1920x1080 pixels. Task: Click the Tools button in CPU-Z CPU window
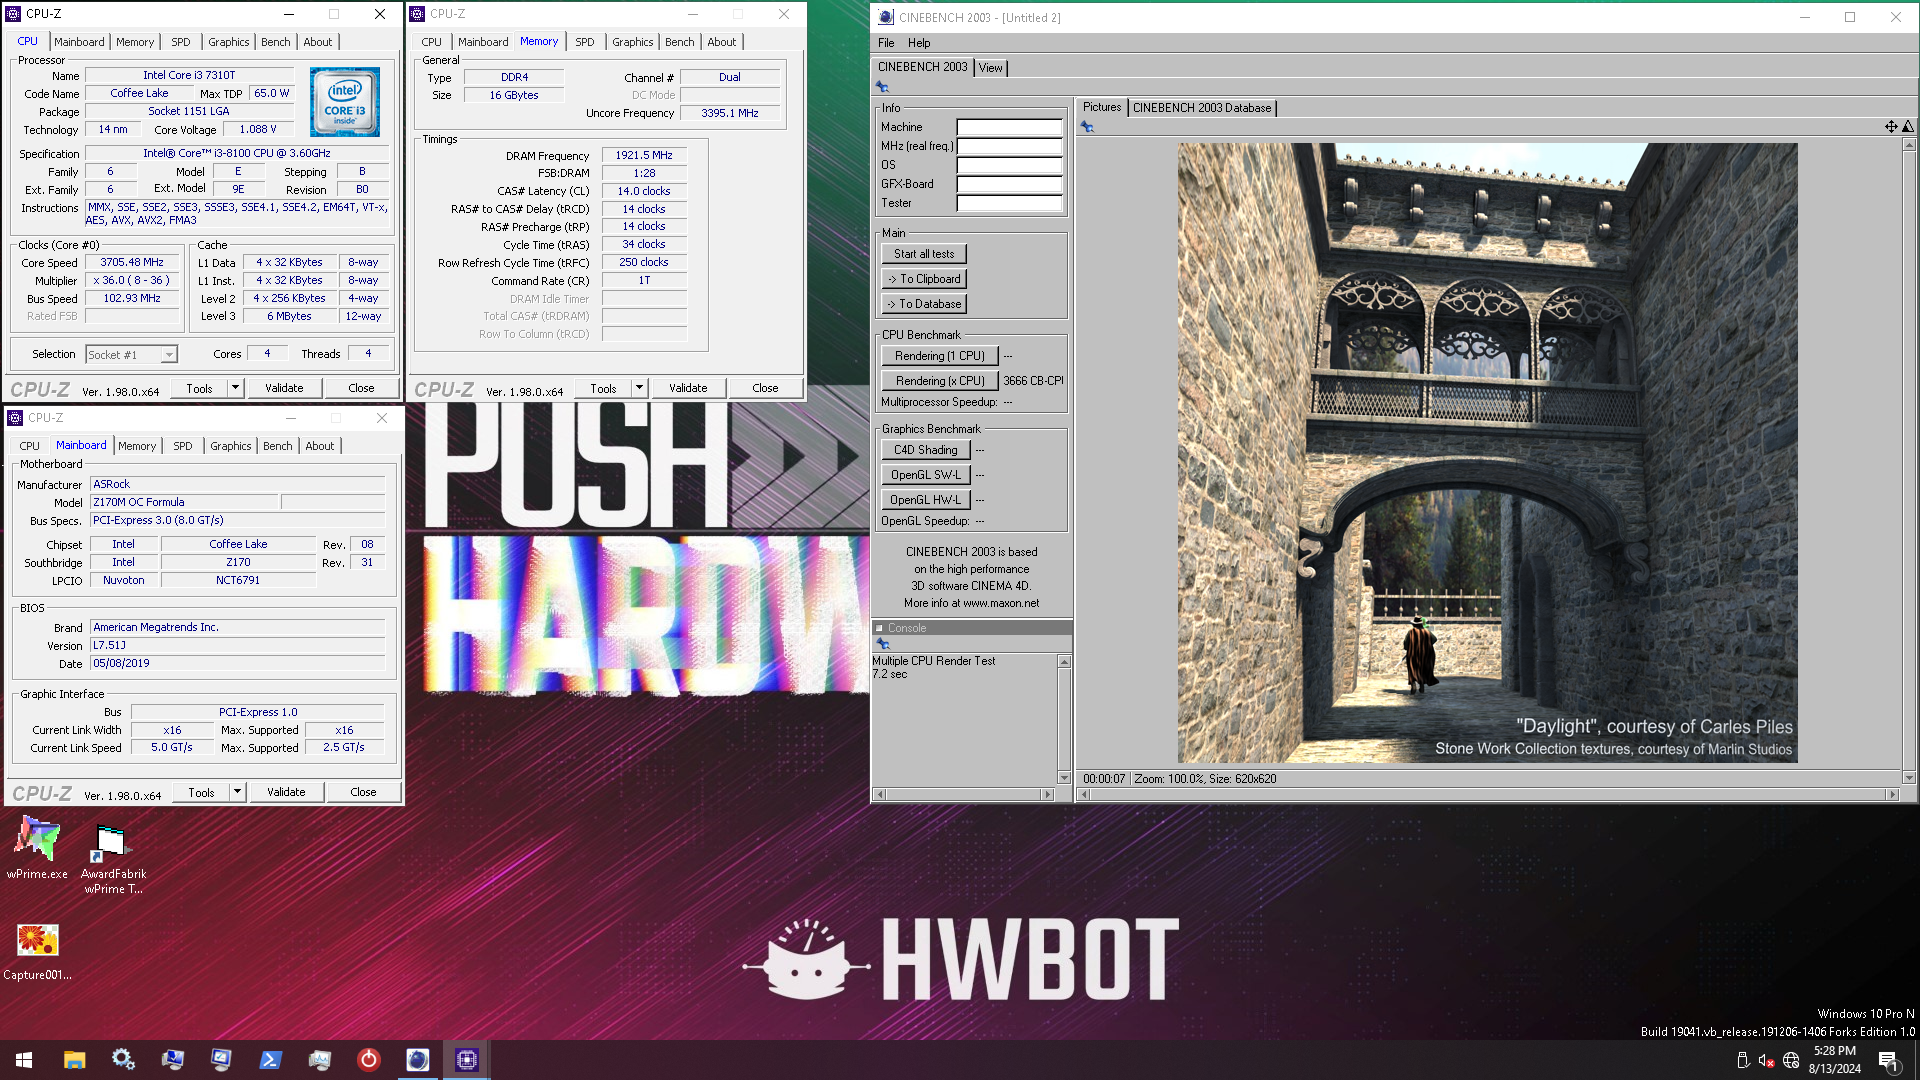tap(199, 388)
